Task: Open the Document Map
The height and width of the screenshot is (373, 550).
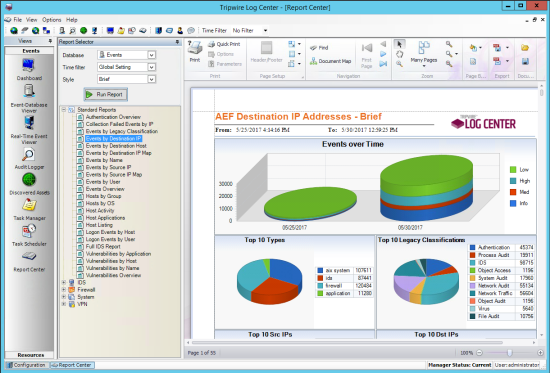Action: (331, 61)
